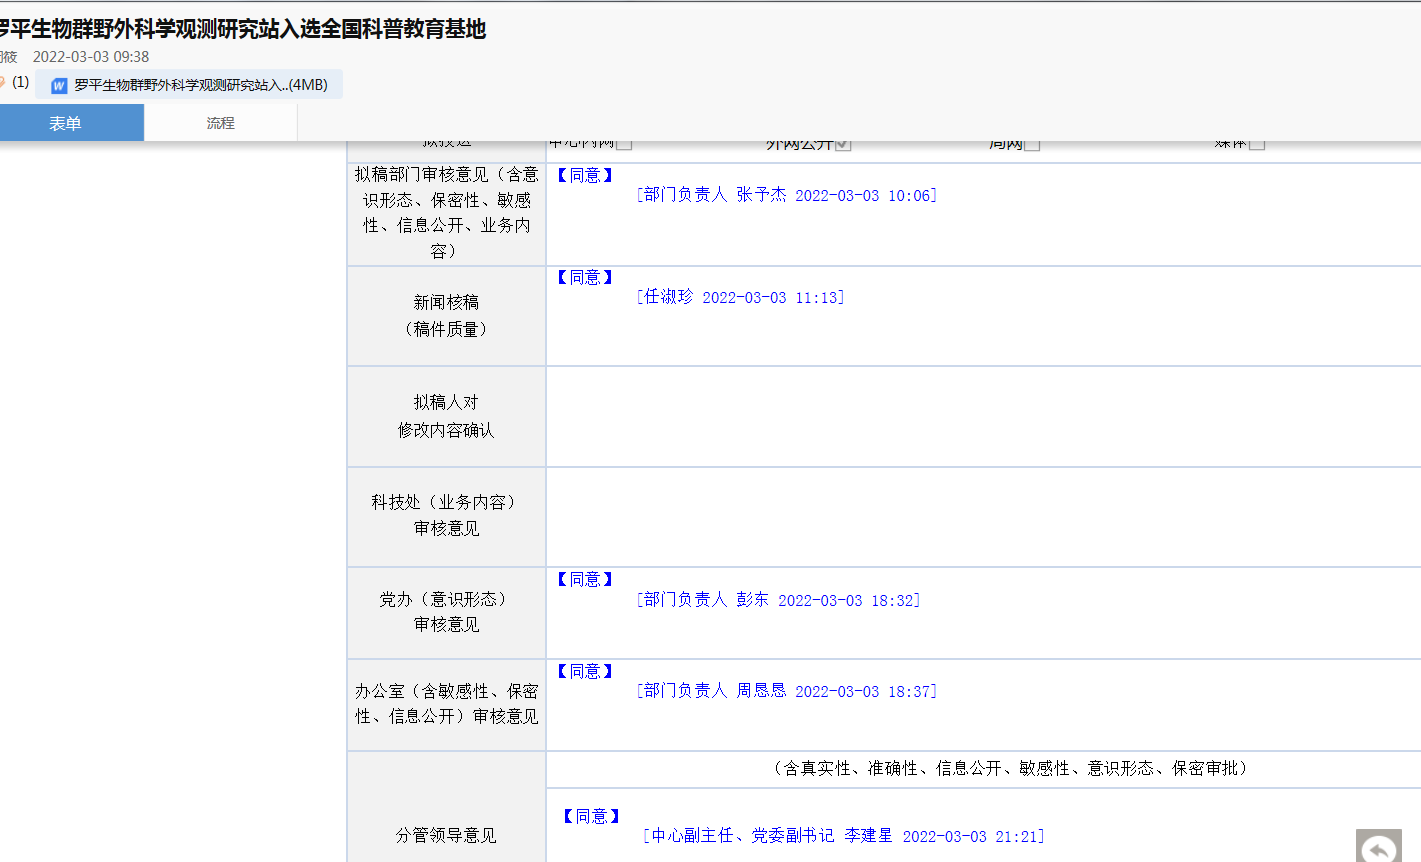Click 李建星's leader approval signature
The width and height of the screenshot is (1421, 862).
[843, 836]
